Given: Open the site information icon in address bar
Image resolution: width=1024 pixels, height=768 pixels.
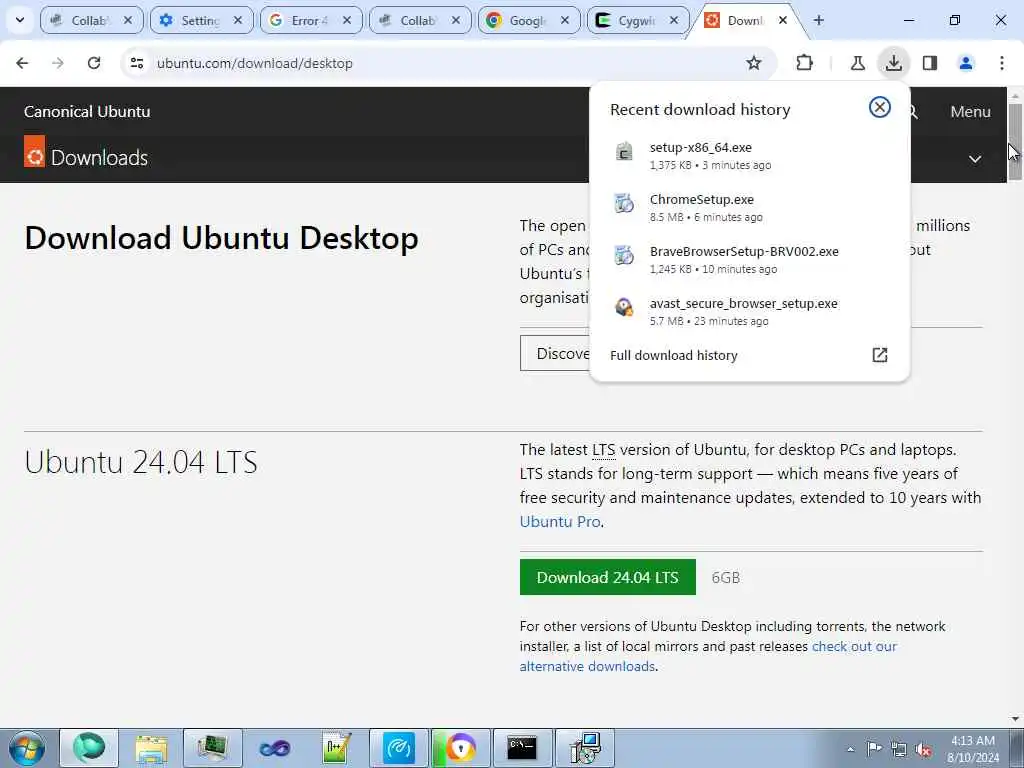Looking at the screenshot, I should tap(136, 63).
